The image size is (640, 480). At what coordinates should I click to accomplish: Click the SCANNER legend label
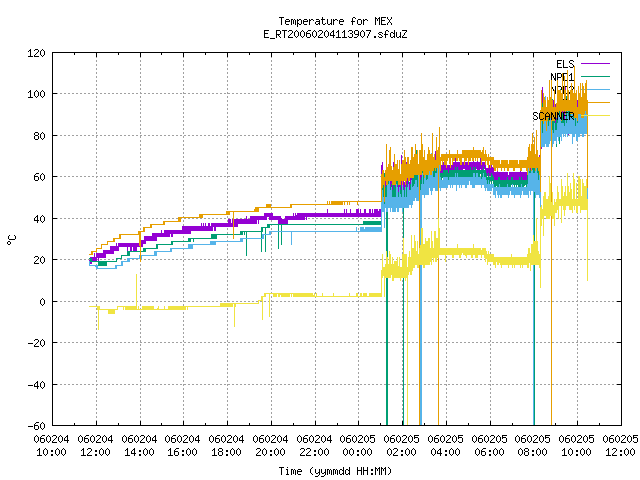coord(553,116)
